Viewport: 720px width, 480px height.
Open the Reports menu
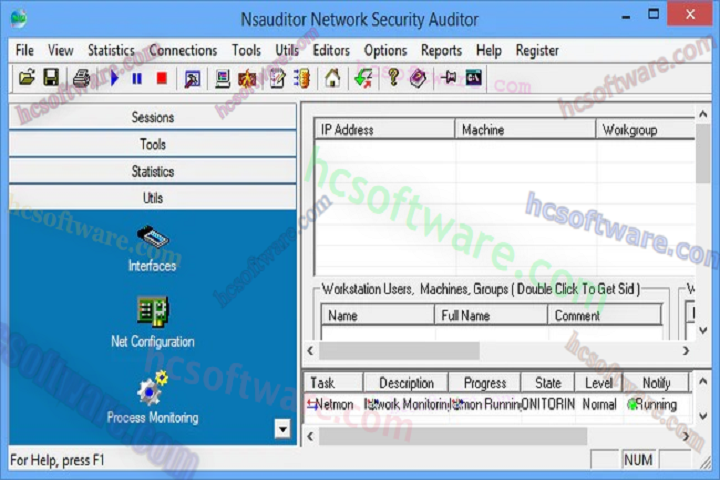click(x=441, y=50)
